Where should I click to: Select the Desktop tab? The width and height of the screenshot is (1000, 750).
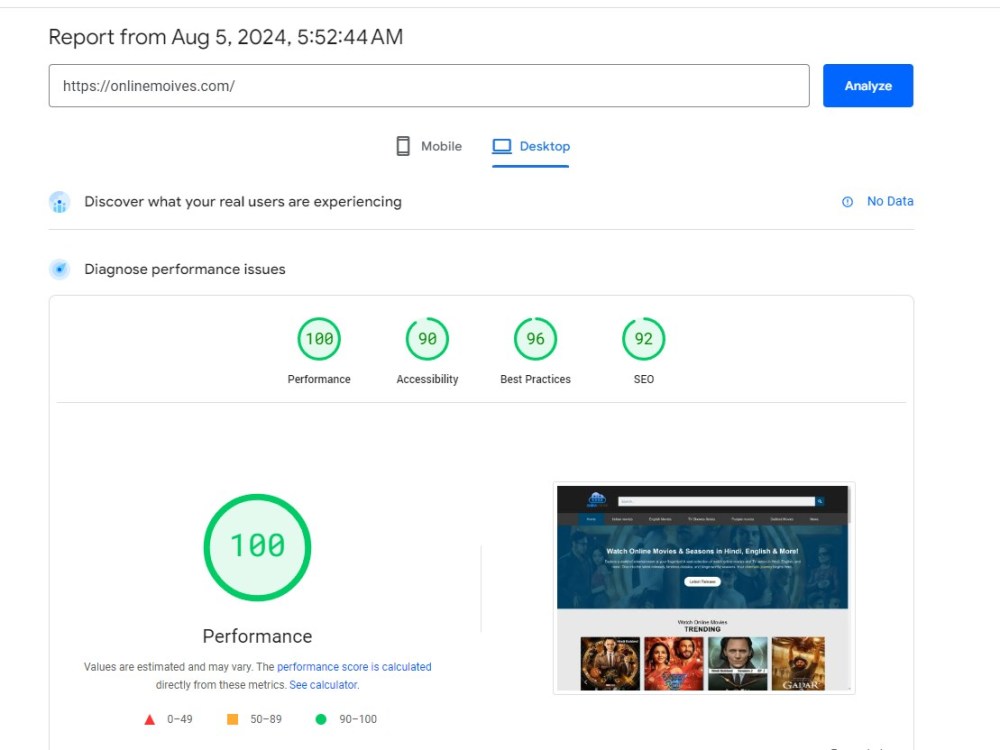point(531,147)
